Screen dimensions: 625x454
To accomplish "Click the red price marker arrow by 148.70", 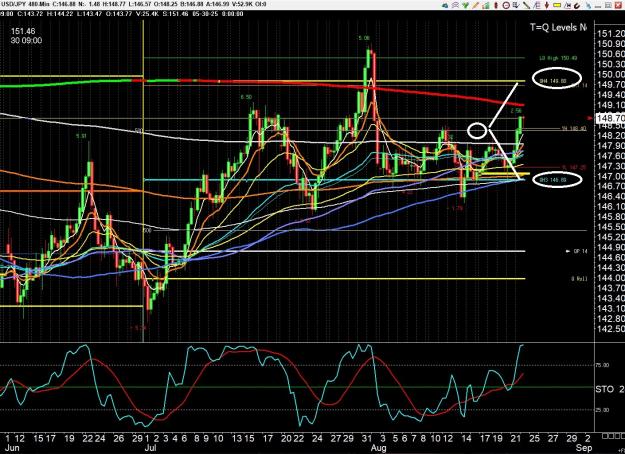I will (x=590, y=118).
